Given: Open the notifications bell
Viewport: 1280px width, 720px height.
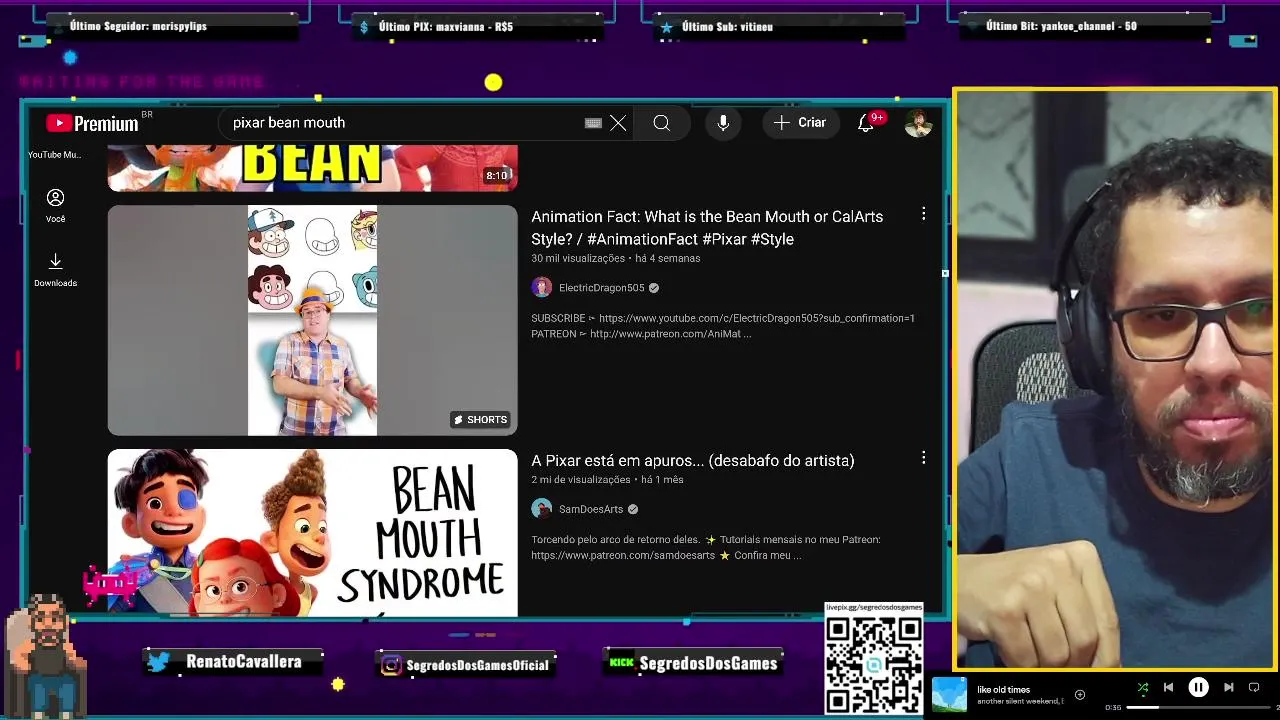Looking at the screenshot, I should pos(866,123).
